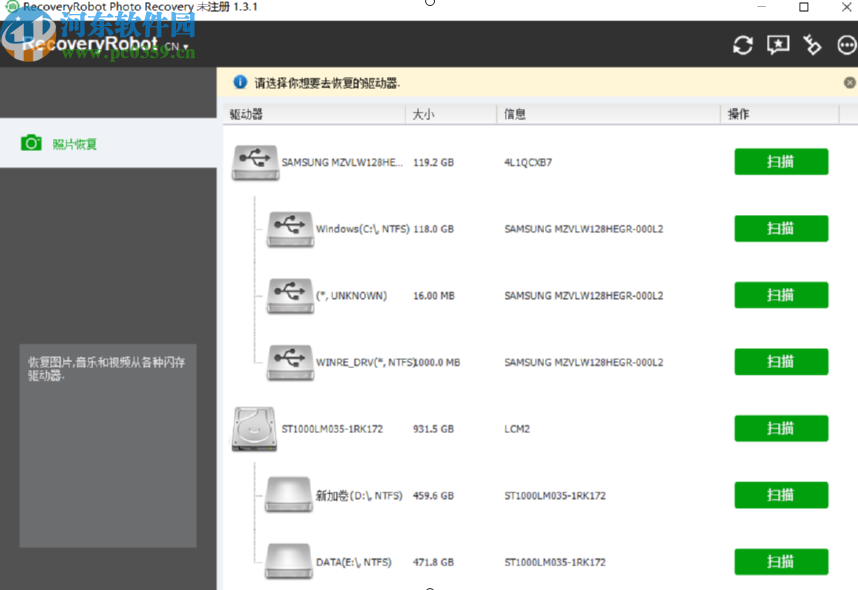The image size is (858, 590).
Task: Scan the WINRE_DRV partition
Action: click(781, 362)
